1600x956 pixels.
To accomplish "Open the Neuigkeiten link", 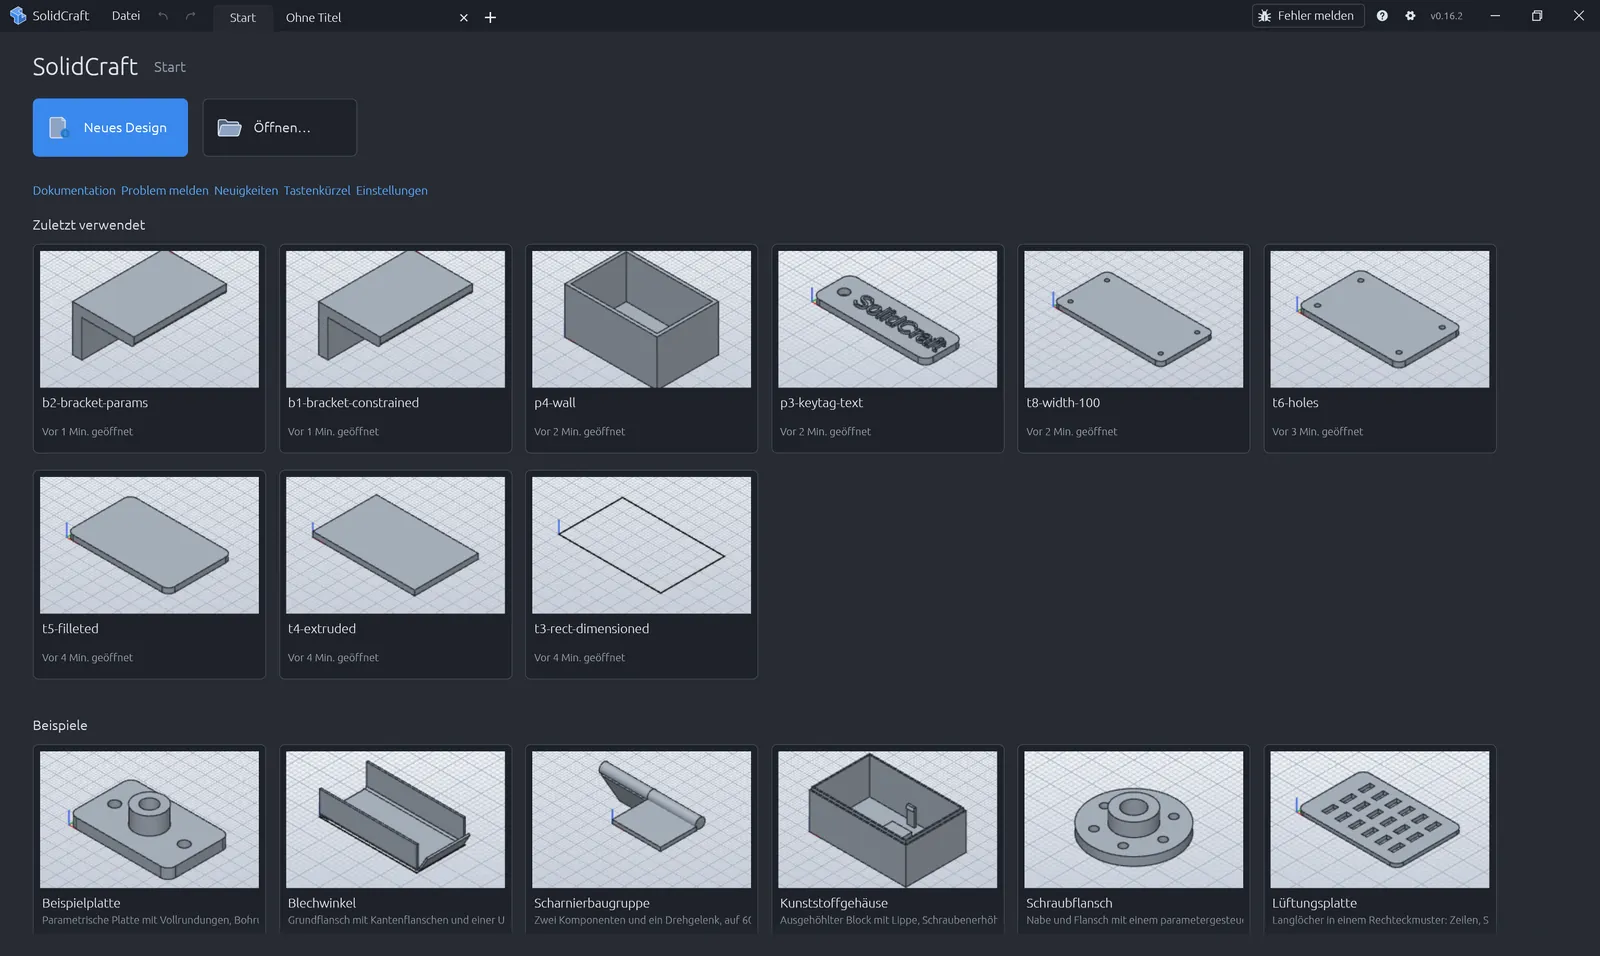I will click(246, 191).
